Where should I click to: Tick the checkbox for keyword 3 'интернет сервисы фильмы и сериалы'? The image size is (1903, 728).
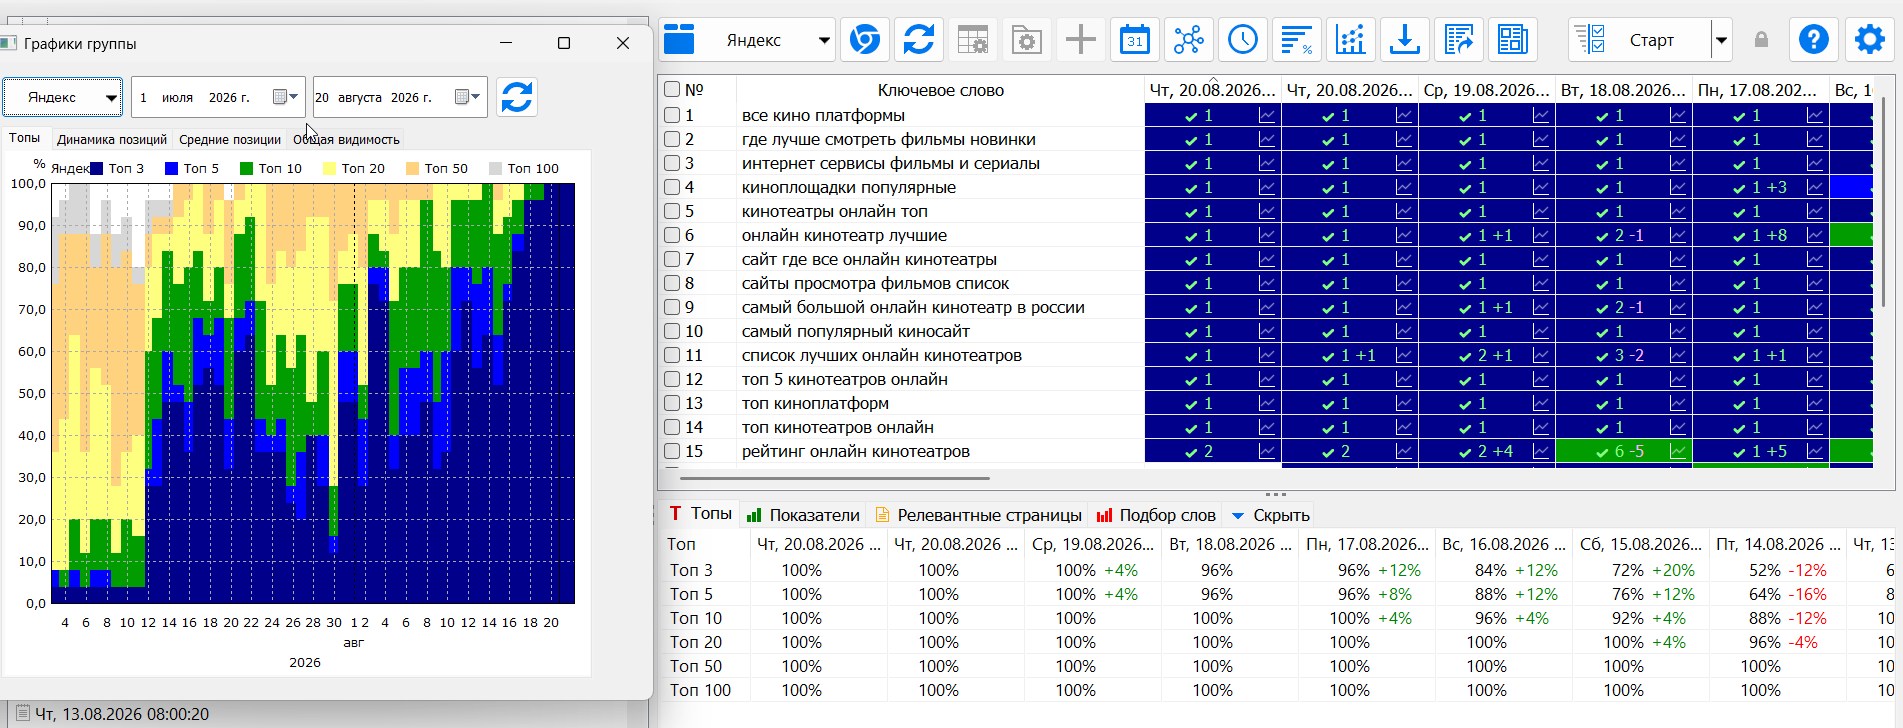tap(672, 163)
